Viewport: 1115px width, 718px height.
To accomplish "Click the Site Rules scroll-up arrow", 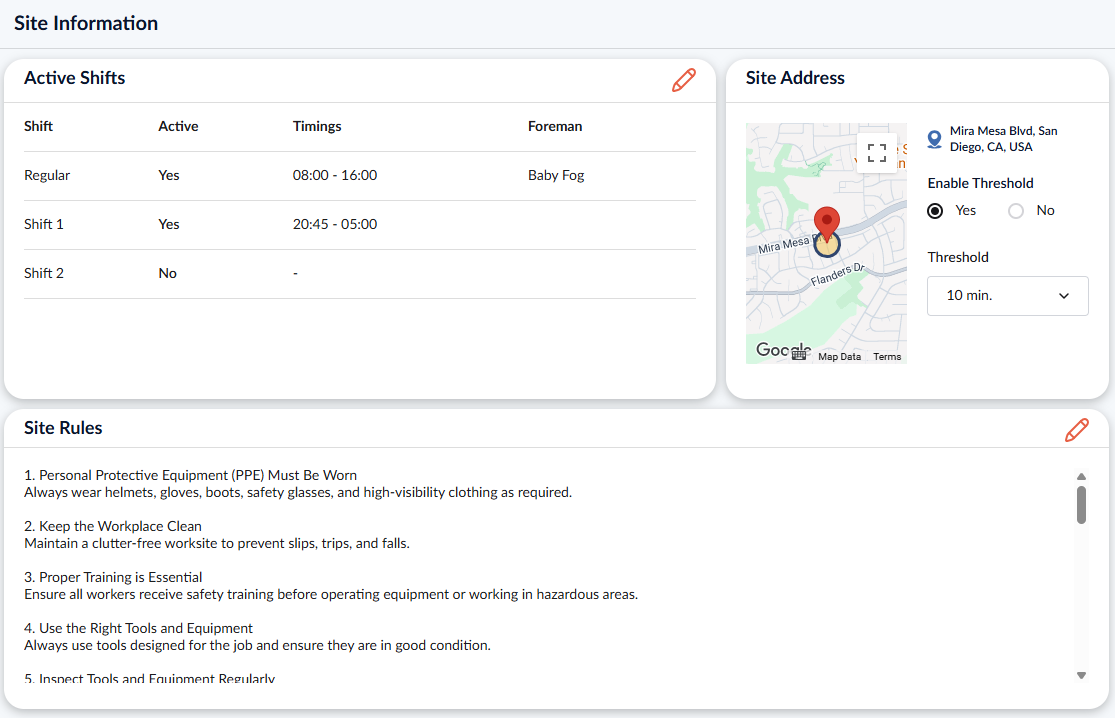I will click(1081, 476).
